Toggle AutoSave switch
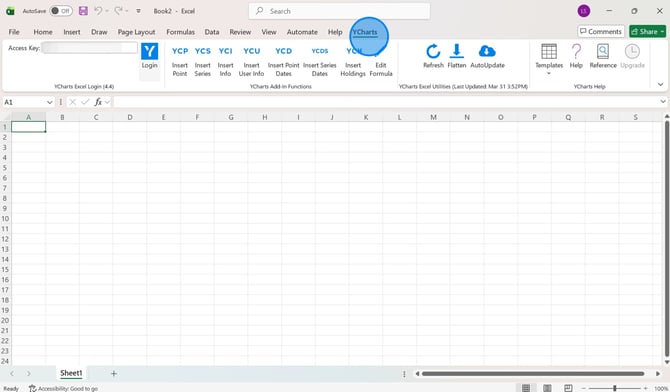Viewport: 670px width, 392px height. click(61, 11)
